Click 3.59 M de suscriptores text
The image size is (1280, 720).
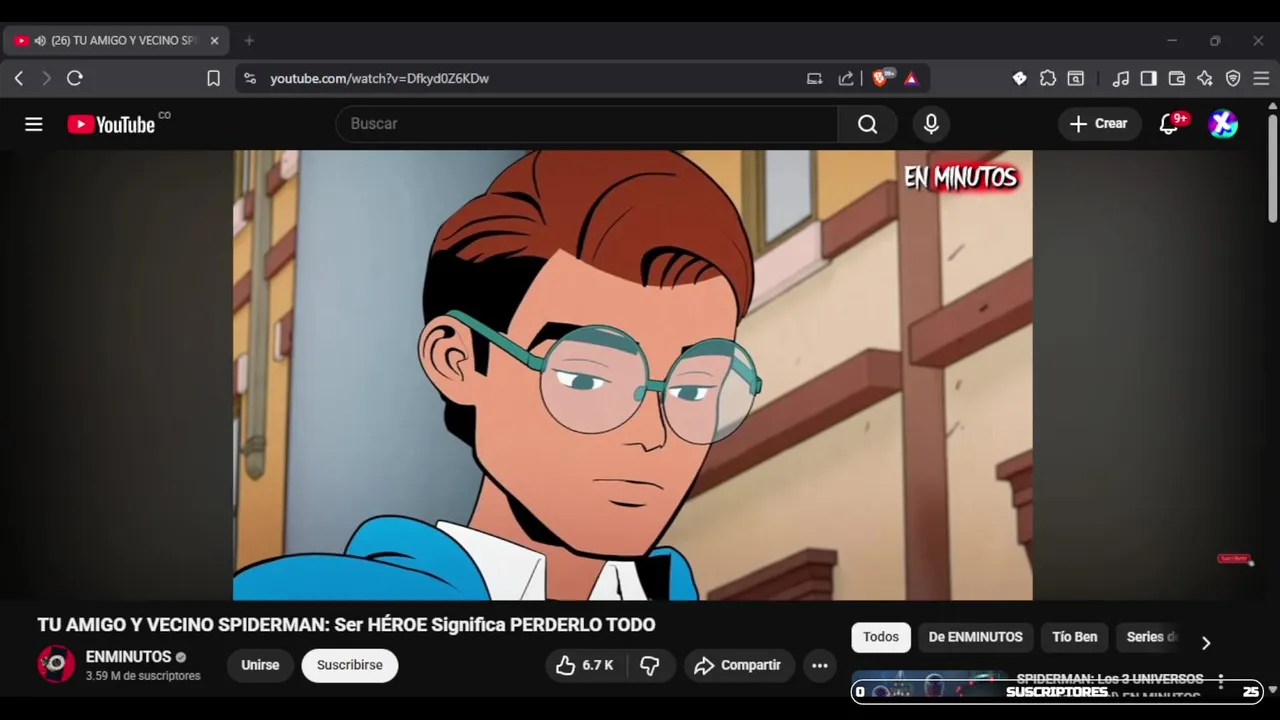pos(143,676)
